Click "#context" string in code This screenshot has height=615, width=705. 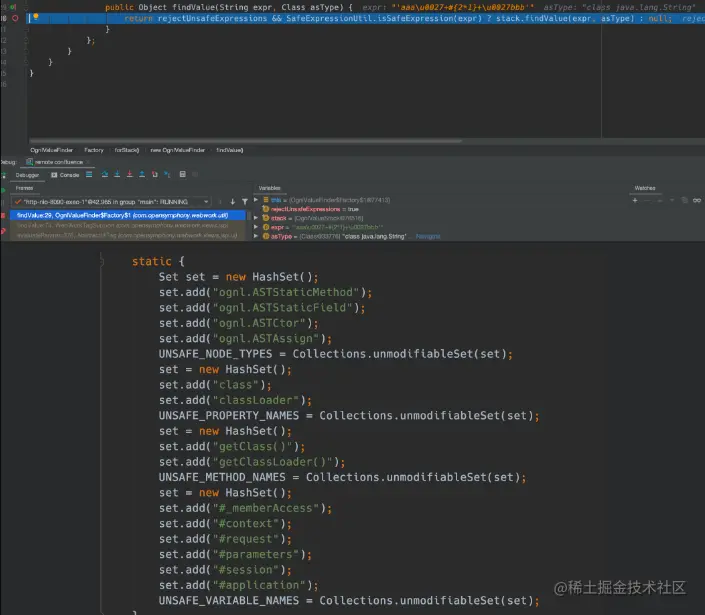click(245, 524)
